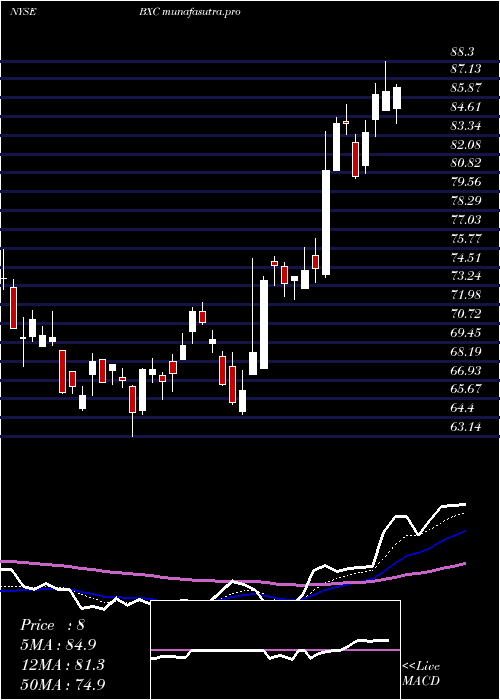
Task: Click the Price : 8 readout
Action: tap(52, 625)
